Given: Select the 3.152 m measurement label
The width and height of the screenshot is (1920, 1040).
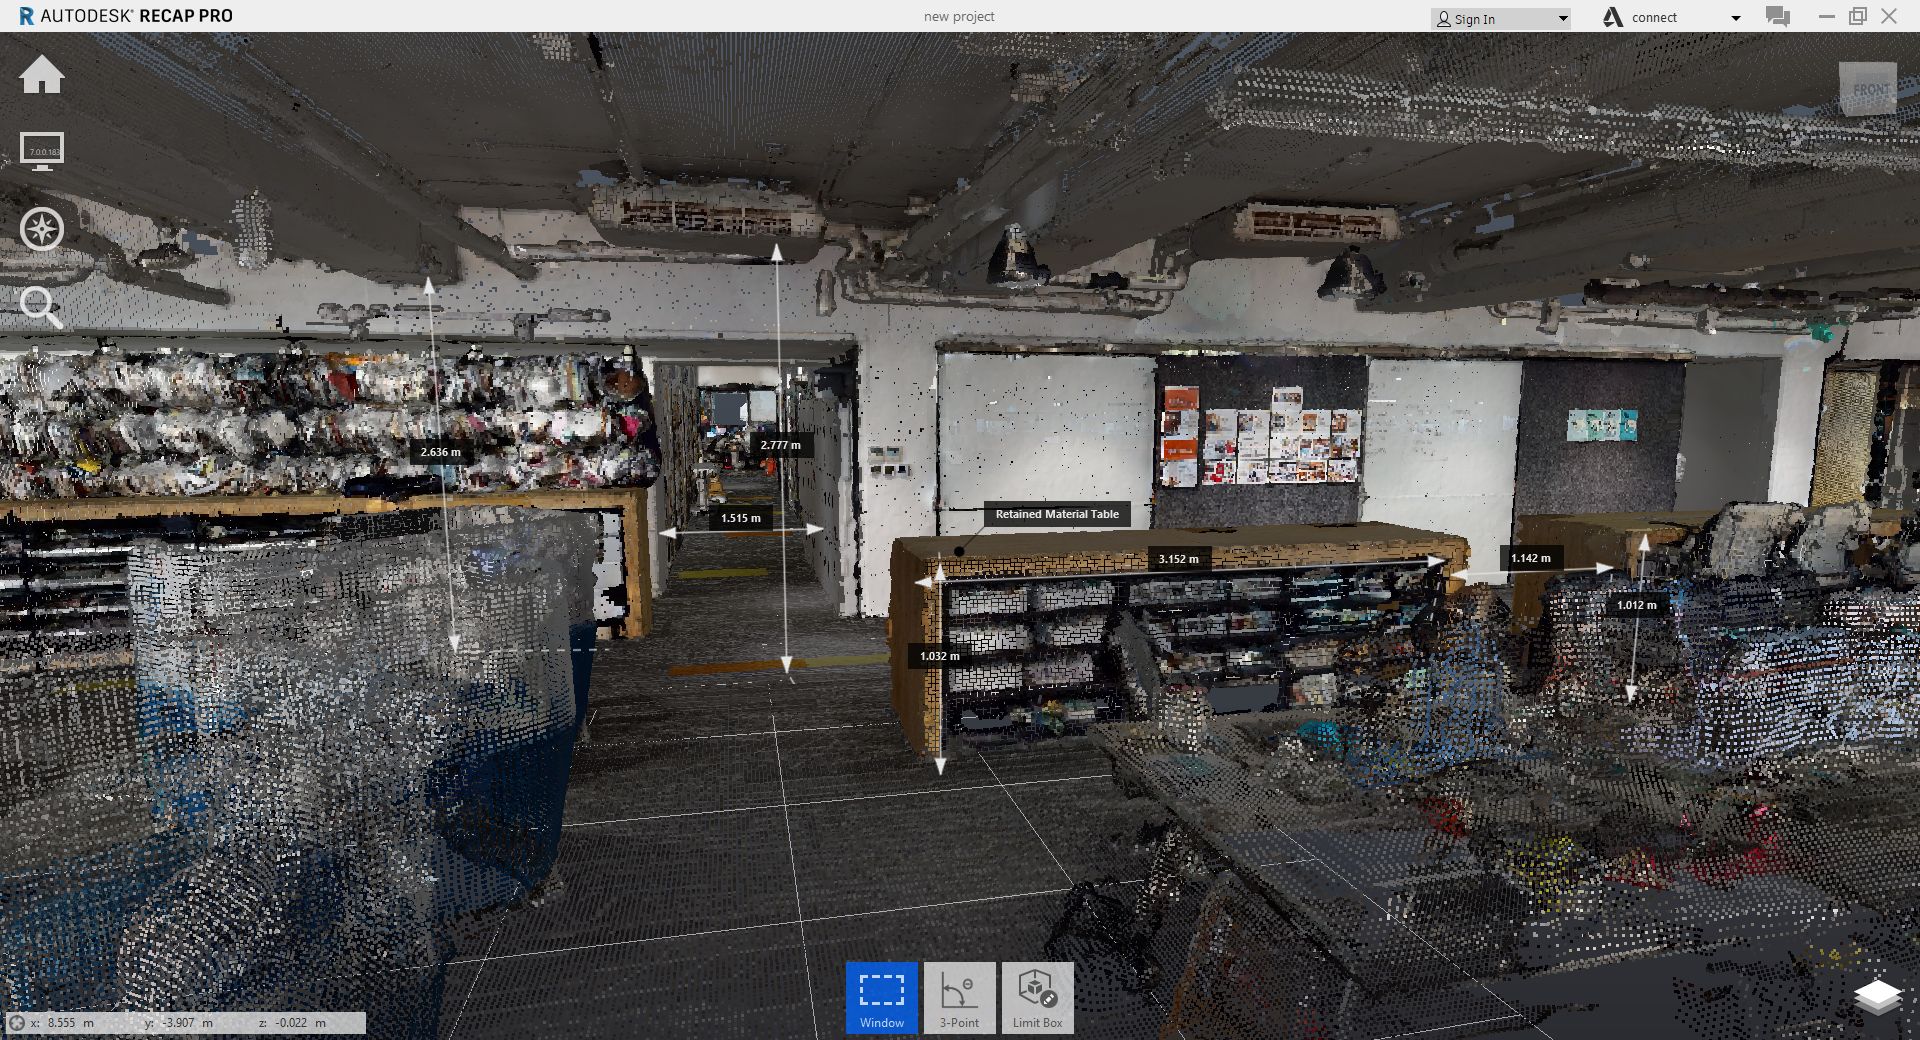Looking at the screenshot, I should [x=1178, y=559].
